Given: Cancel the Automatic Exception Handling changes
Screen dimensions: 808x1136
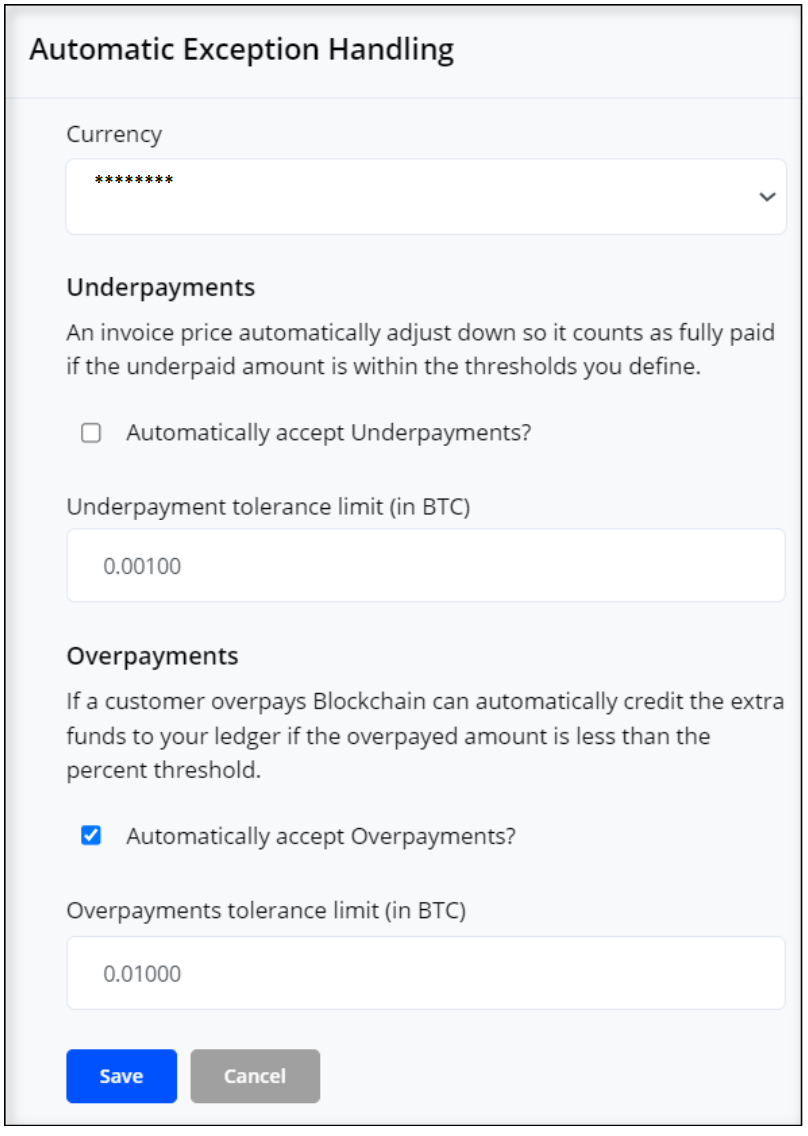Looking at the screenshot, I should pos(255,1076).
